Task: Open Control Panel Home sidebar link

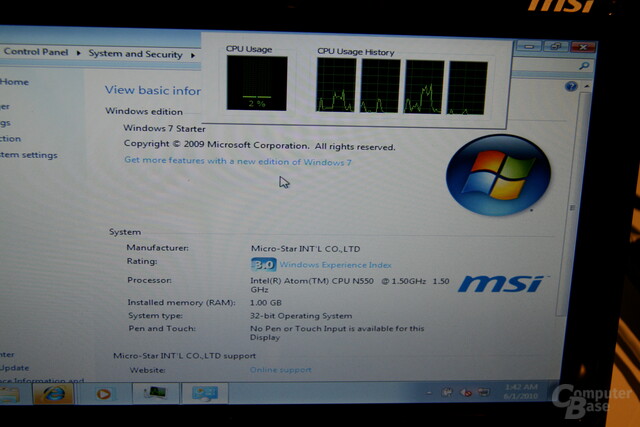Action: (x=14, y=82)
